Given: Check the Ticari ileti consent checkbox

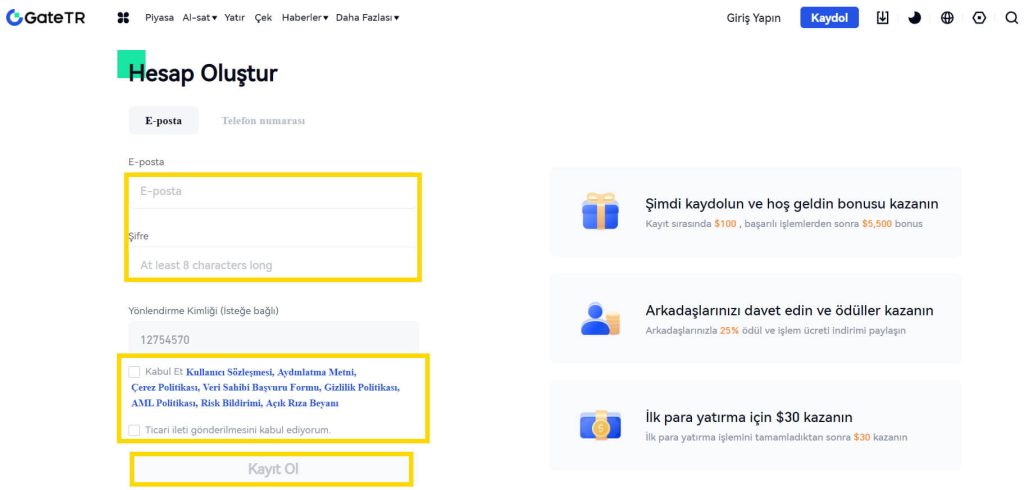Looking at the screenshot, I should [x=134, y=430].
